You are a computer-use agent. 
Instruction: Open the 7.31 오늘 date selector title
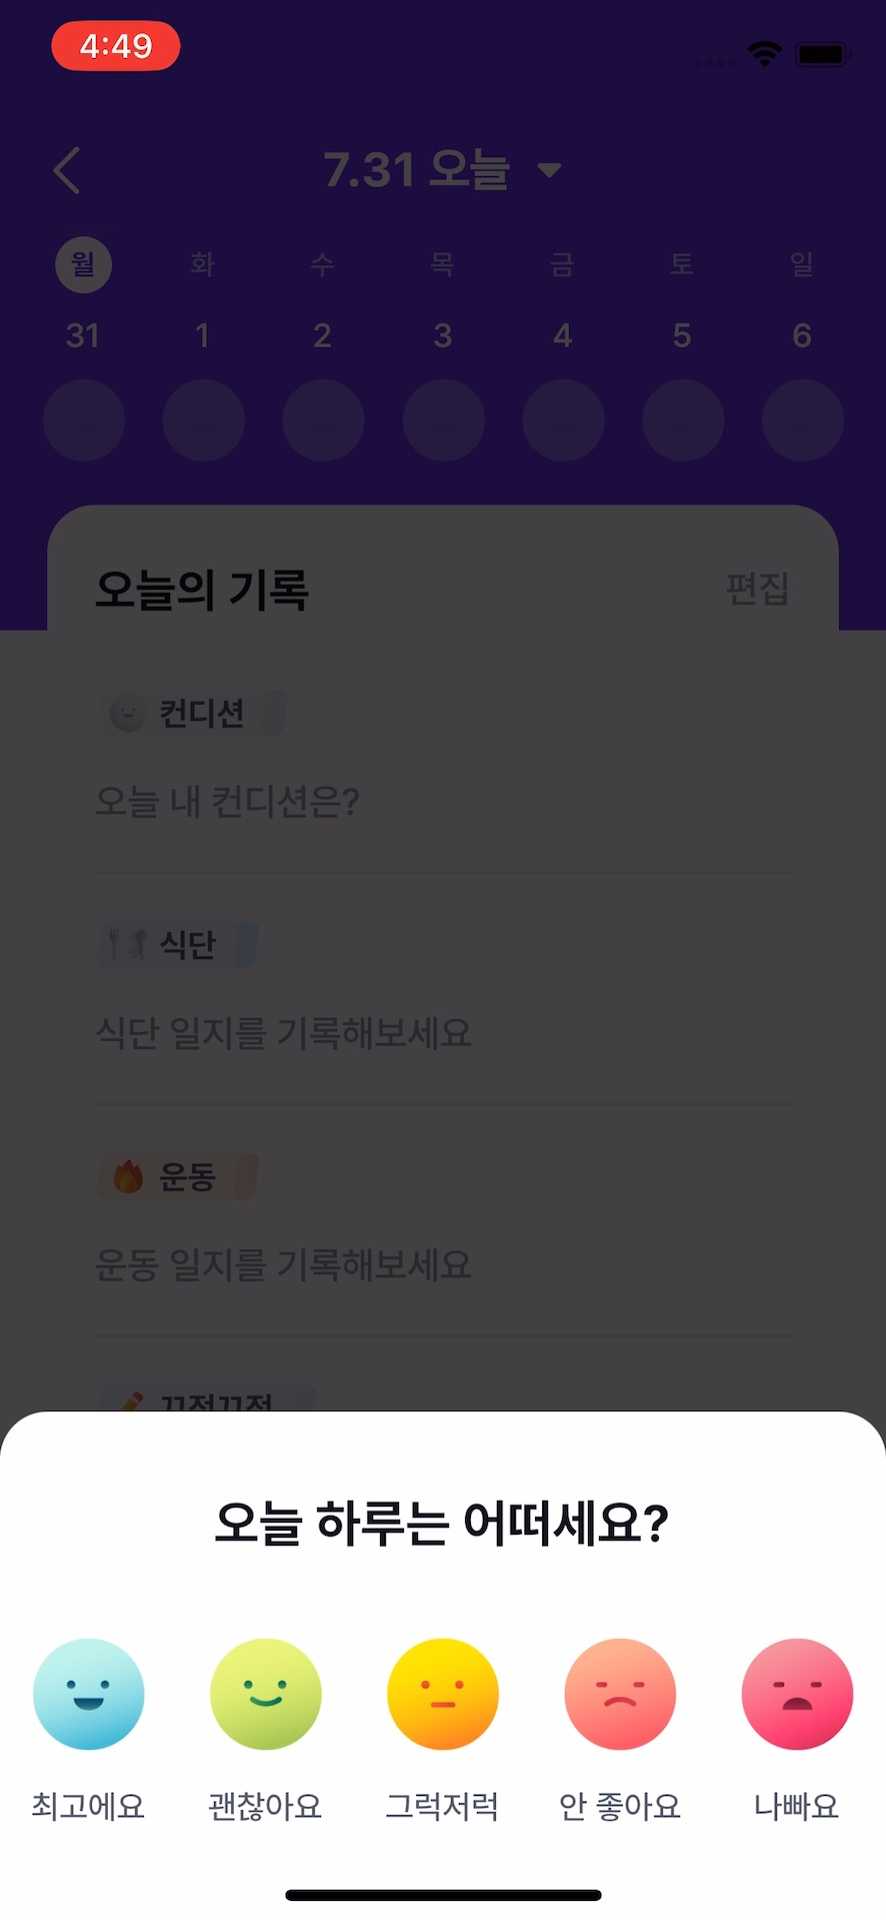click(x=416, y=170)
